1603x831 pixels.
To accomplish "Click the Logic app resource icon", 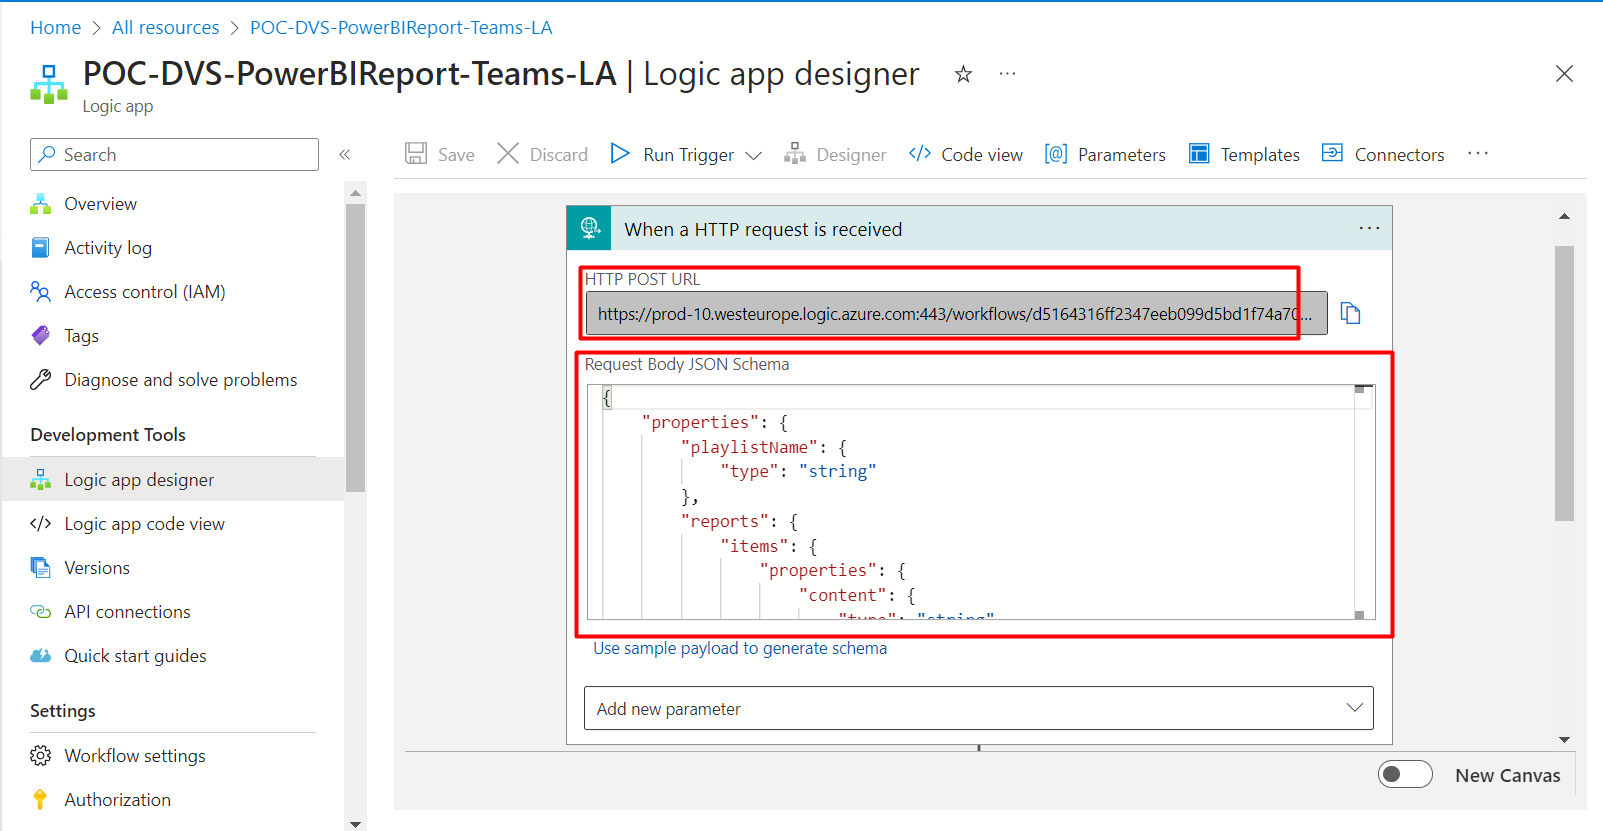I will (49, 85).
